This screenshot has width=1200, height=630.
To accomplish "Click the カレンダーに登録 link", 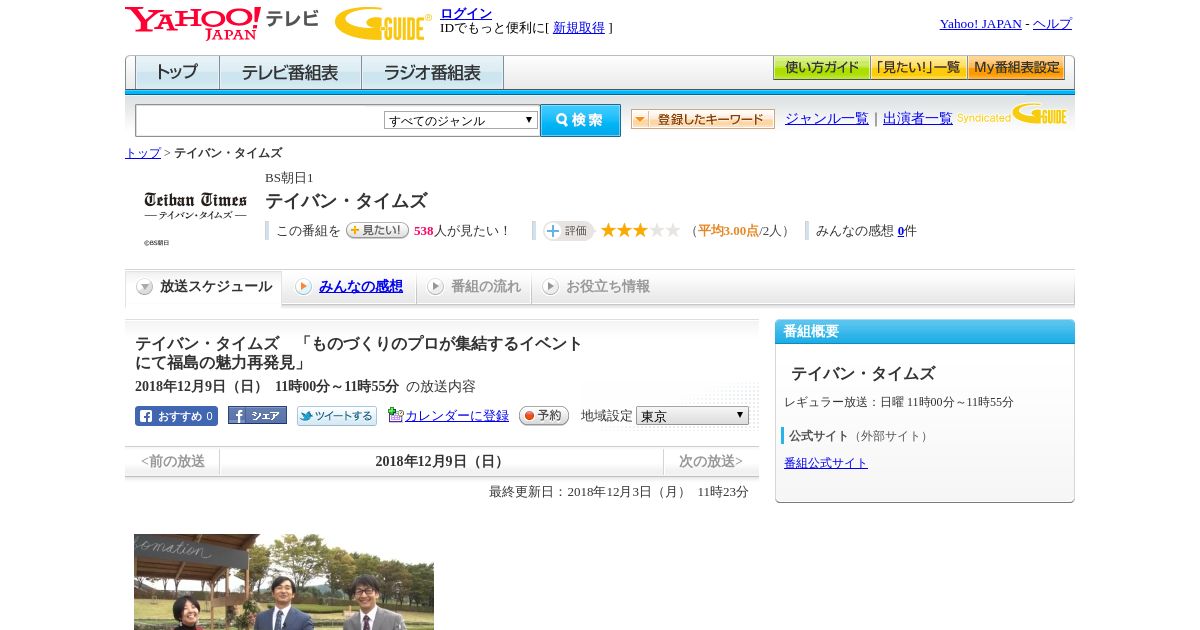I will [x=457, y=416].
